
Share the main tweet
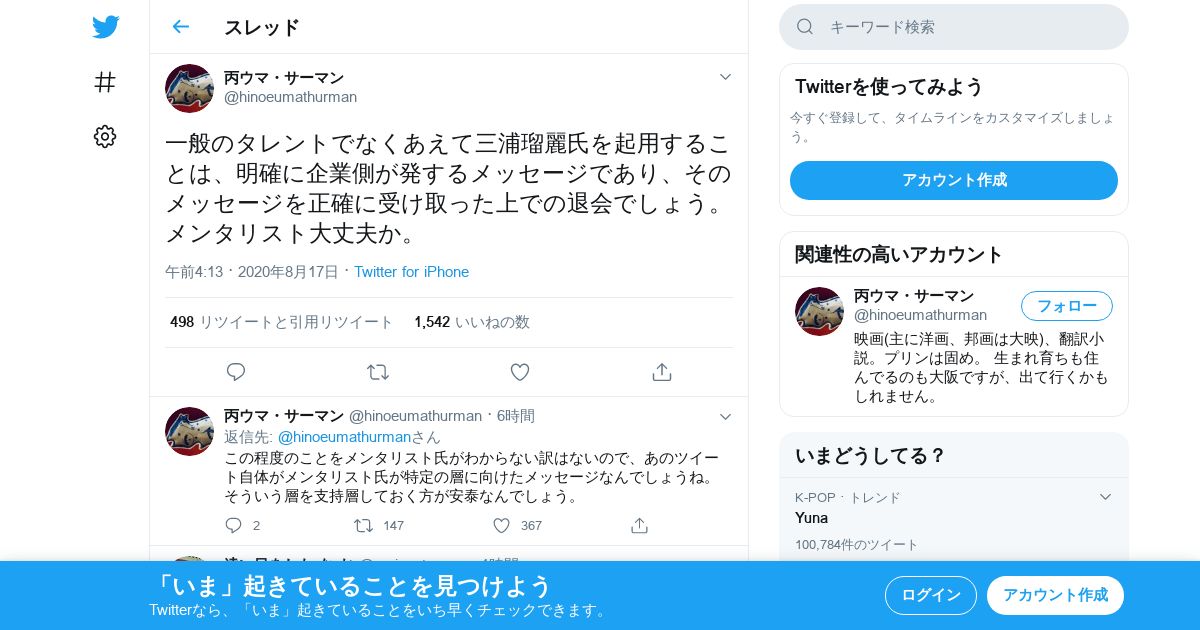pos(661,372)
